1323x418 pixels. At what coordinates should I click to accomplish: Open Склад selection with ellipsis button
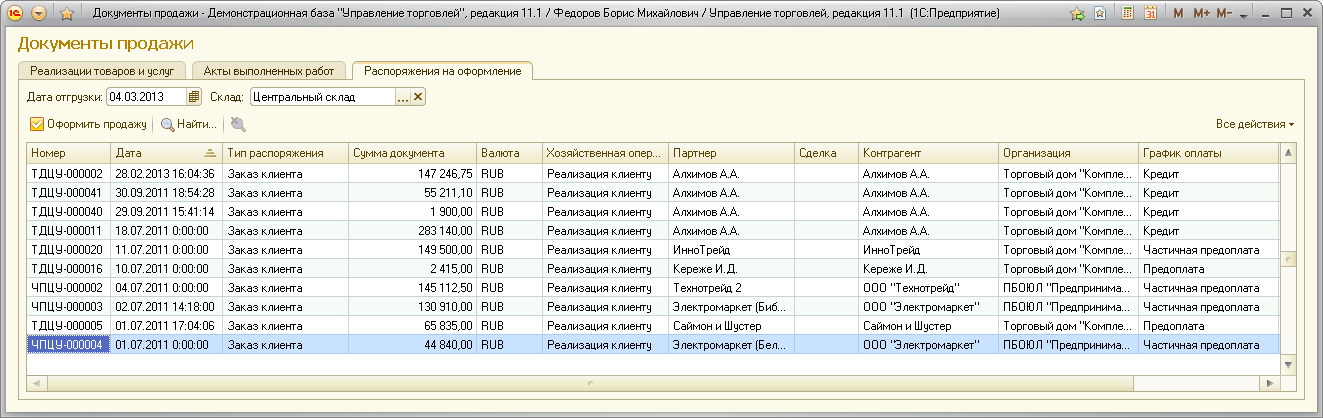403,97
